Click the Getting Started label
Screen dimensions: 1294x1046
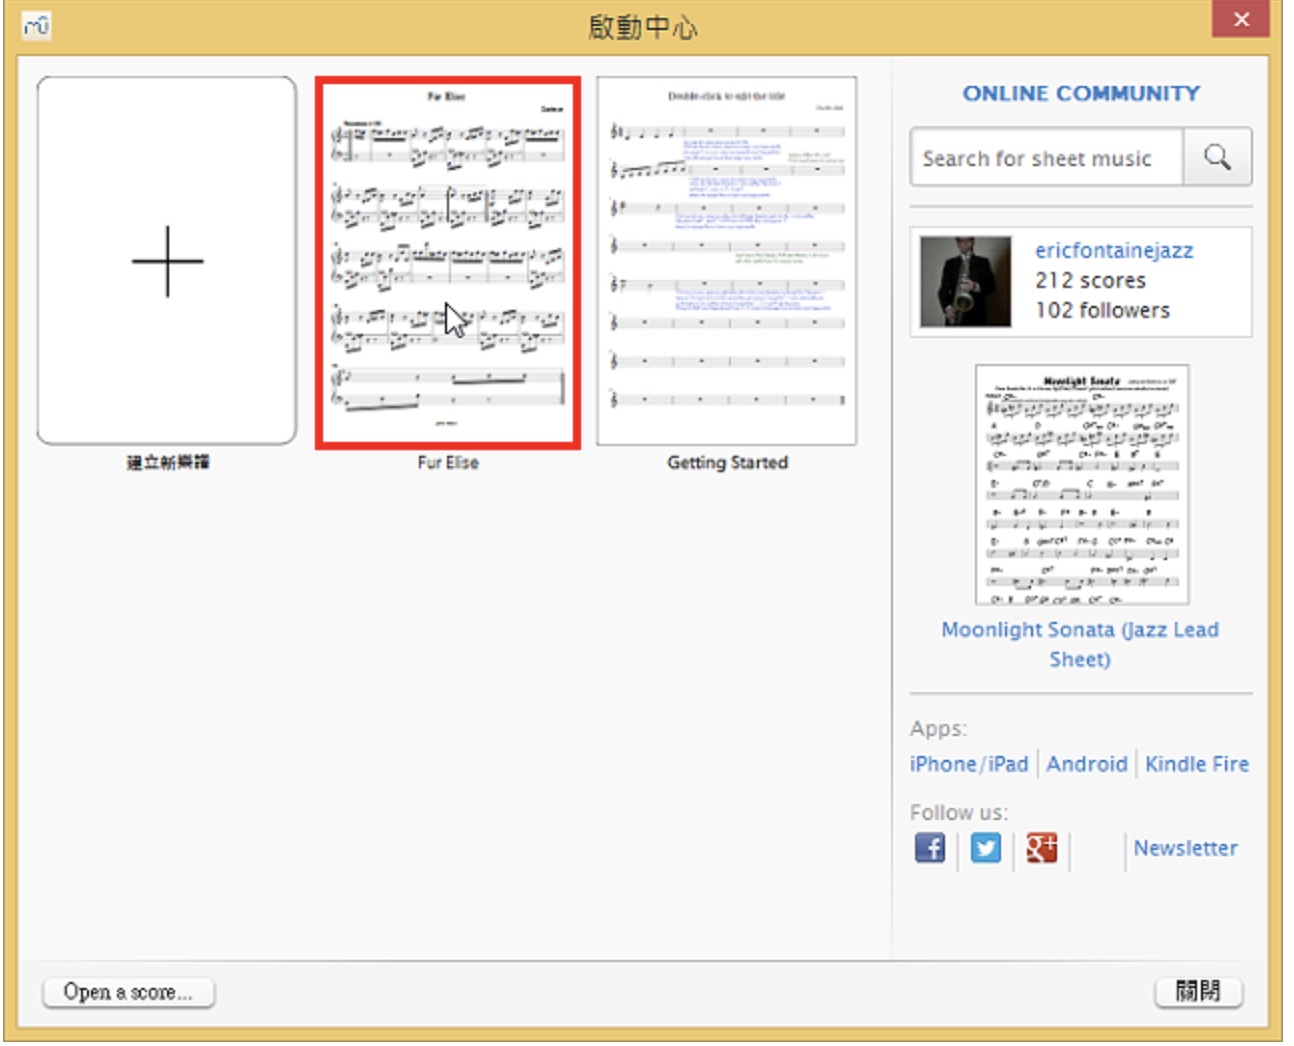pyautogui.click(x=727, y=463)
